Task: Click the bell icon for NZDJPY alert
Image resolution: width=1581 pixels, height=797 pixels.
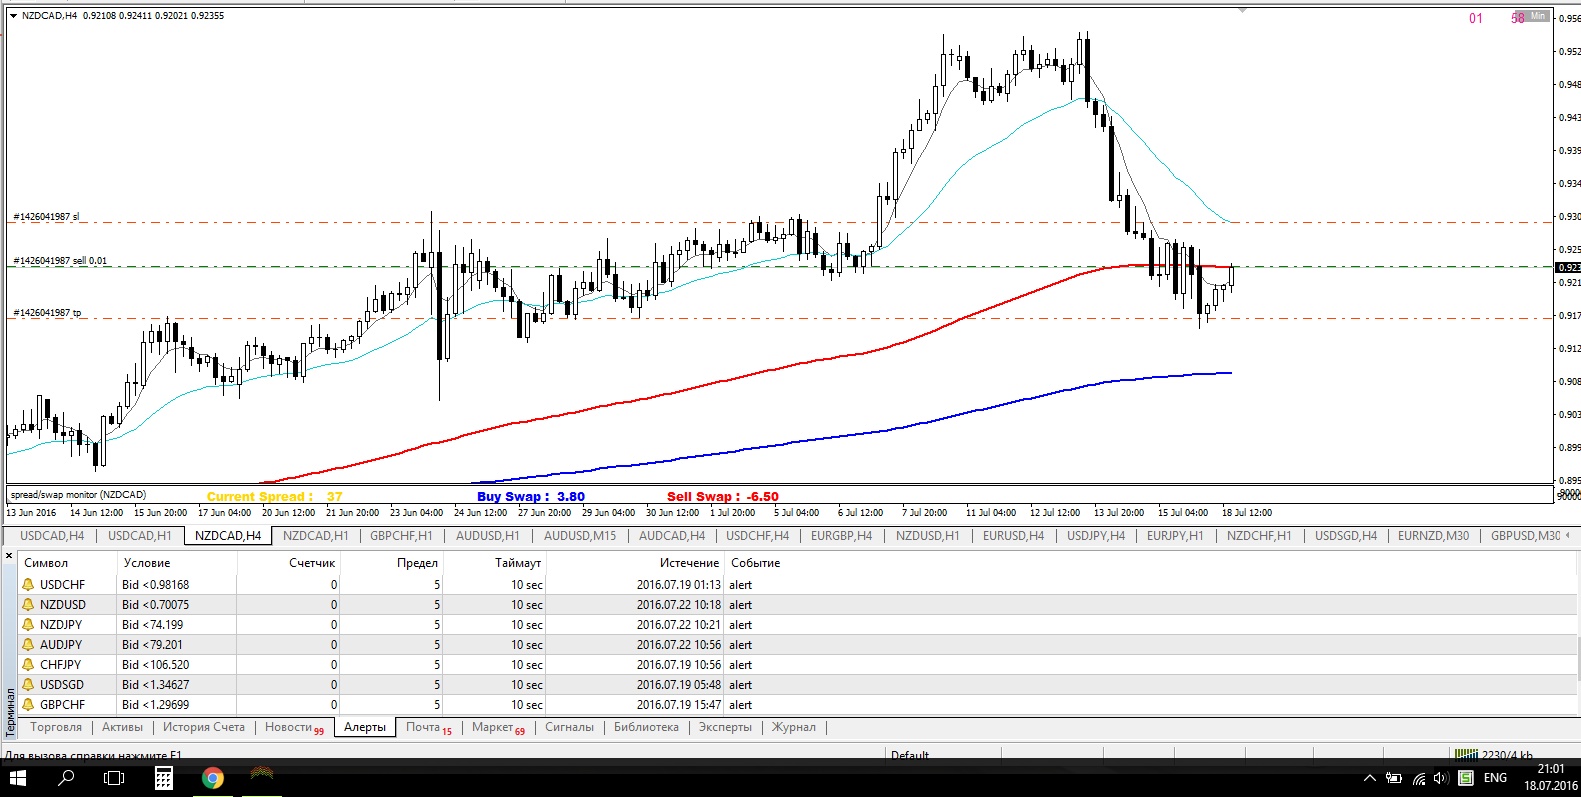Action: tap(28, 625)
